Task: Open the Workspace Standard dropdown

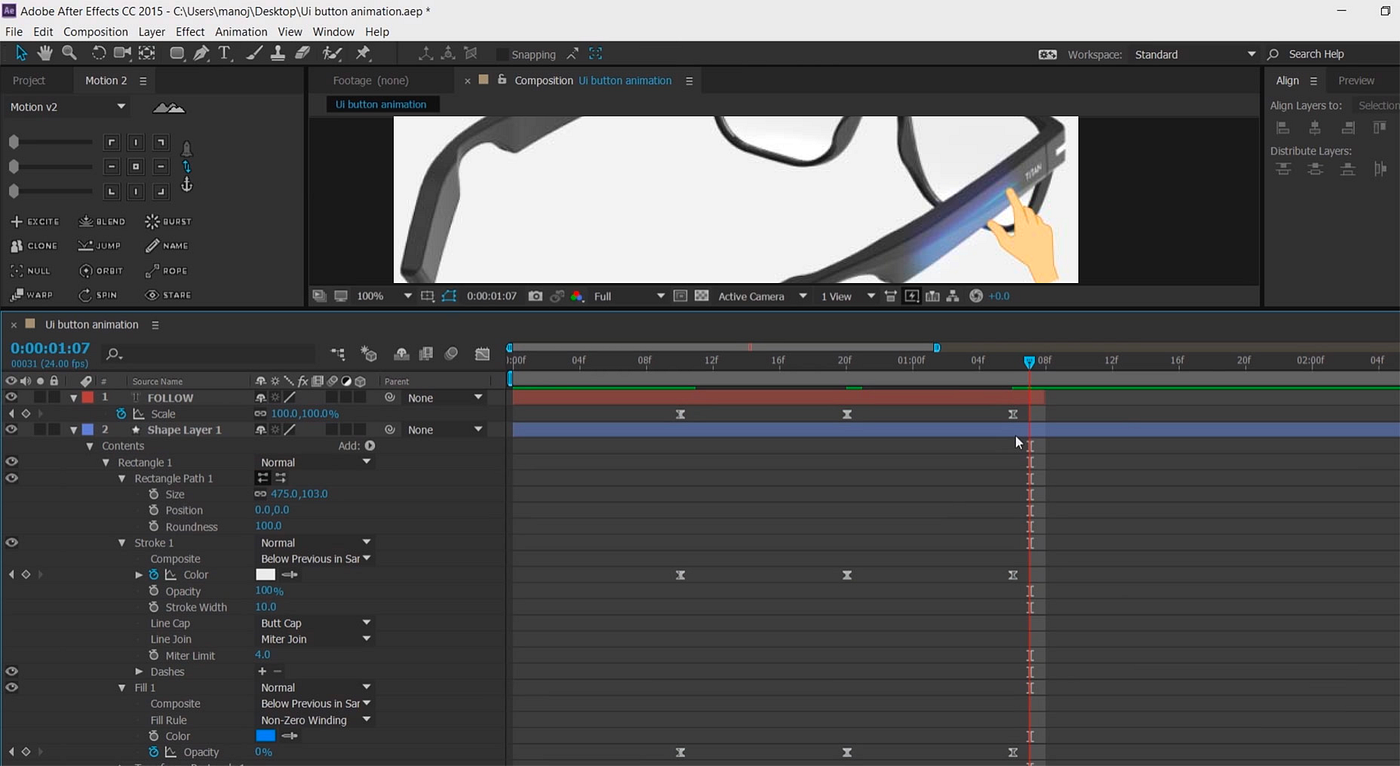Action: 1194,54
